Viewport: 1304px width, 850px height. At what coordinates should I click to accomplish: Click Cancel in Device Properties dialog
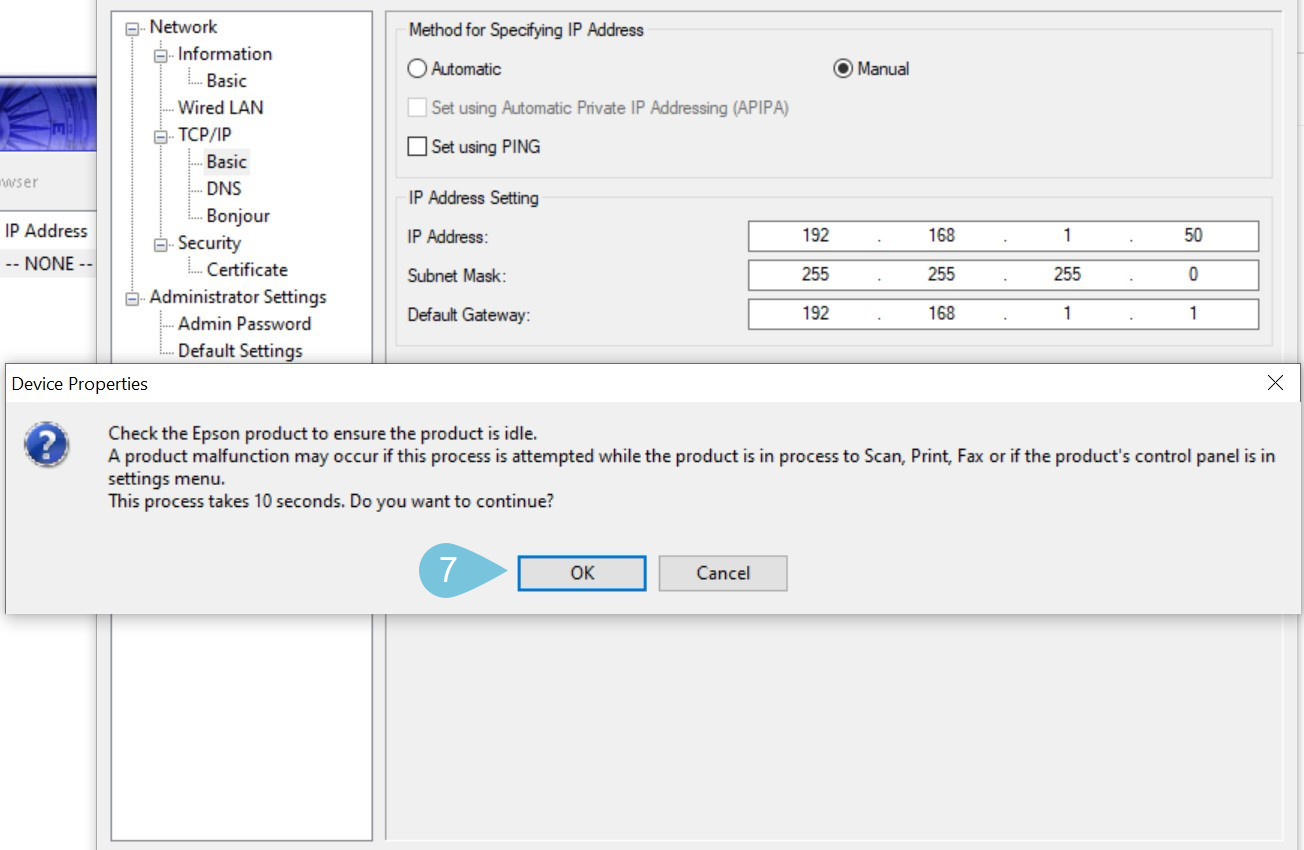pyautogui.click(x=722, y=573)
